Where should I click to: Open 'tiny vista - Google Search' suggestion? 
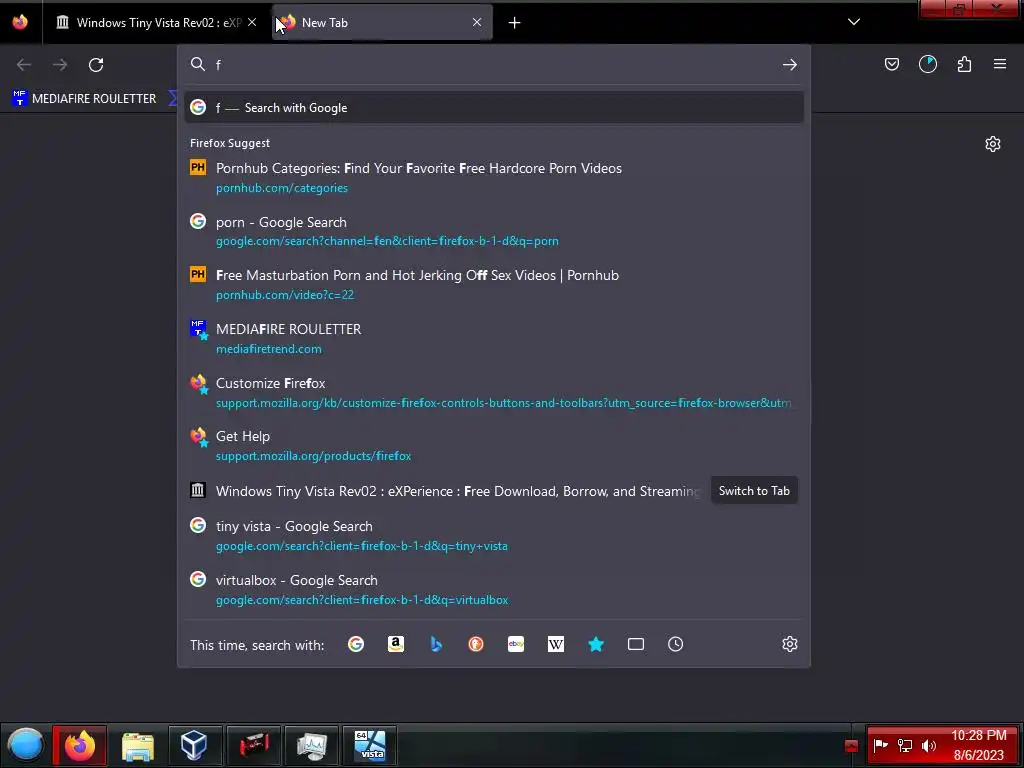coord(494,536)
